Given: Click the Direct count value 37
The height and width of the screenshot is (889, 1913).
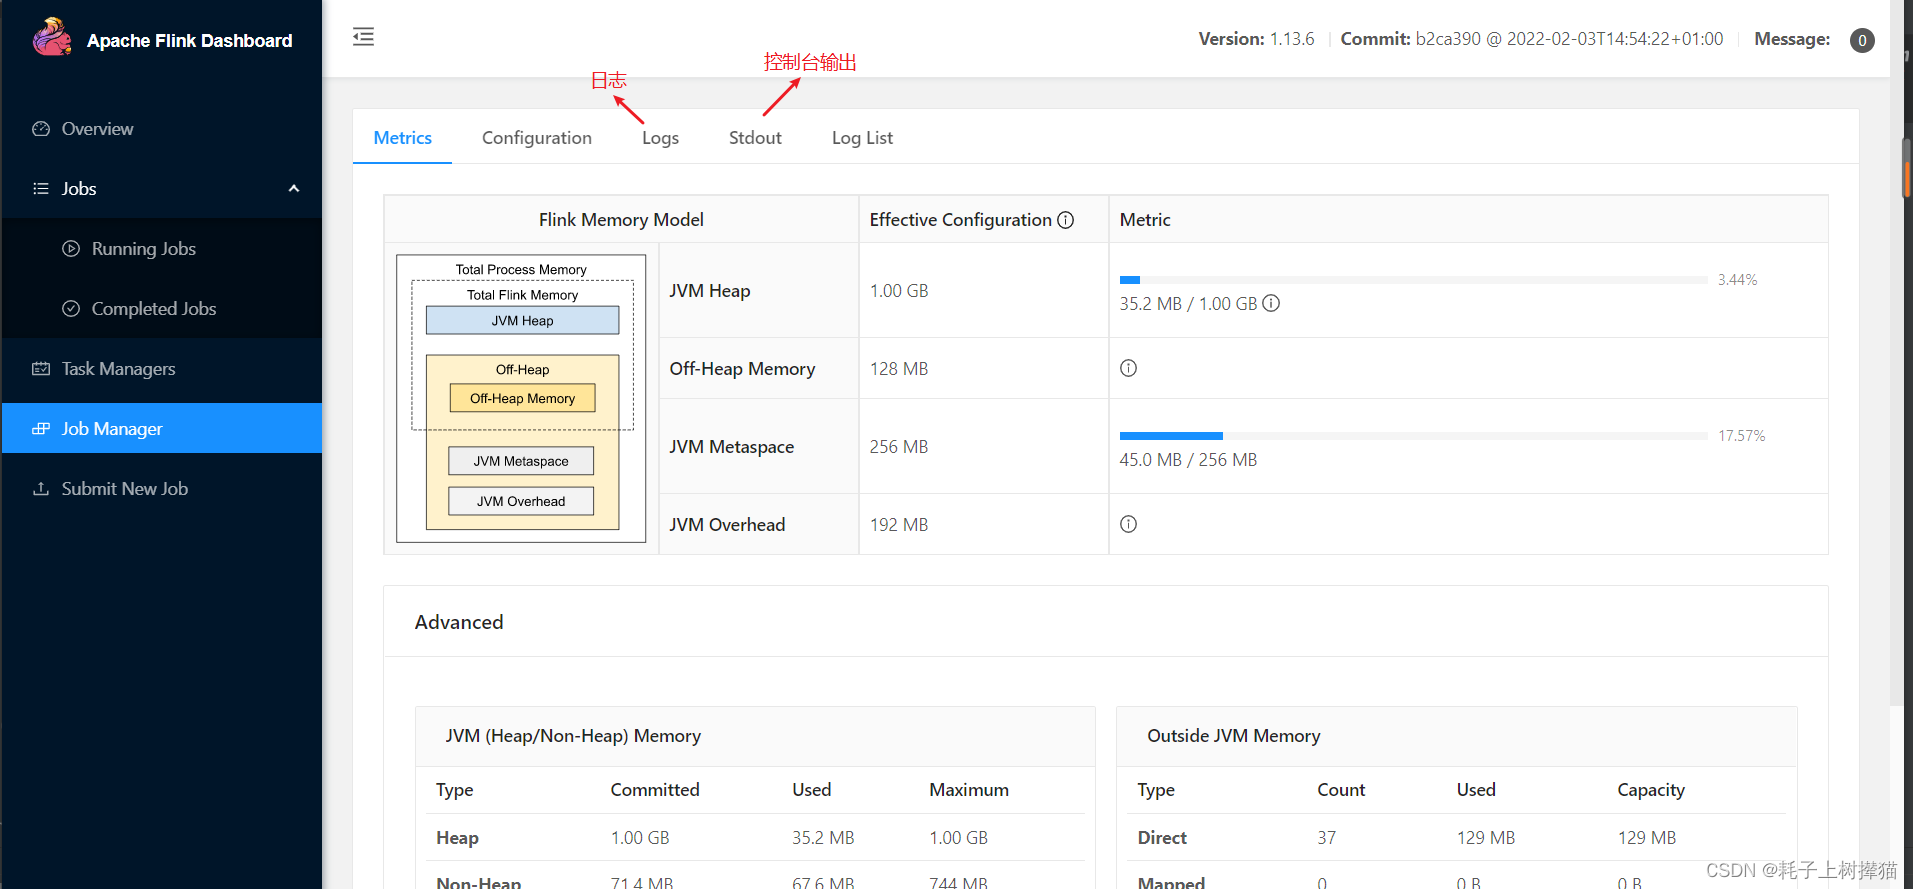Looking at the screenshot, I should [x=1327, y=838].
